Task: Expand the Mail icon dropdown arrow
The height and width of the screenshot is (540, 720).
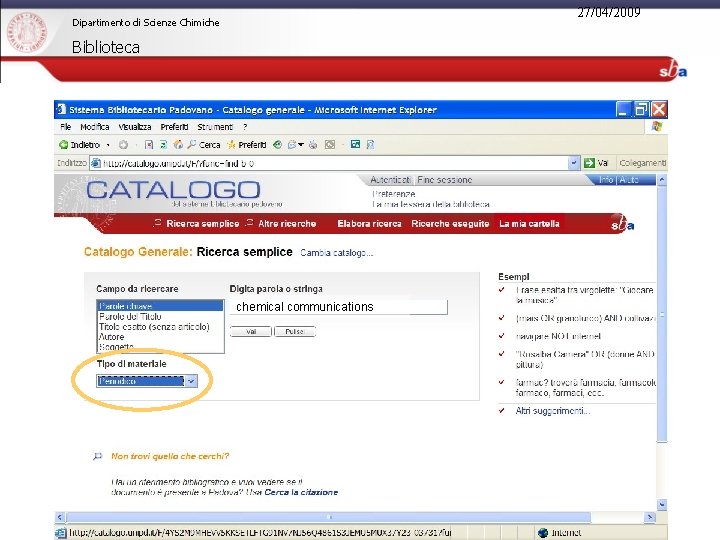Action: (x=301, y=145)
